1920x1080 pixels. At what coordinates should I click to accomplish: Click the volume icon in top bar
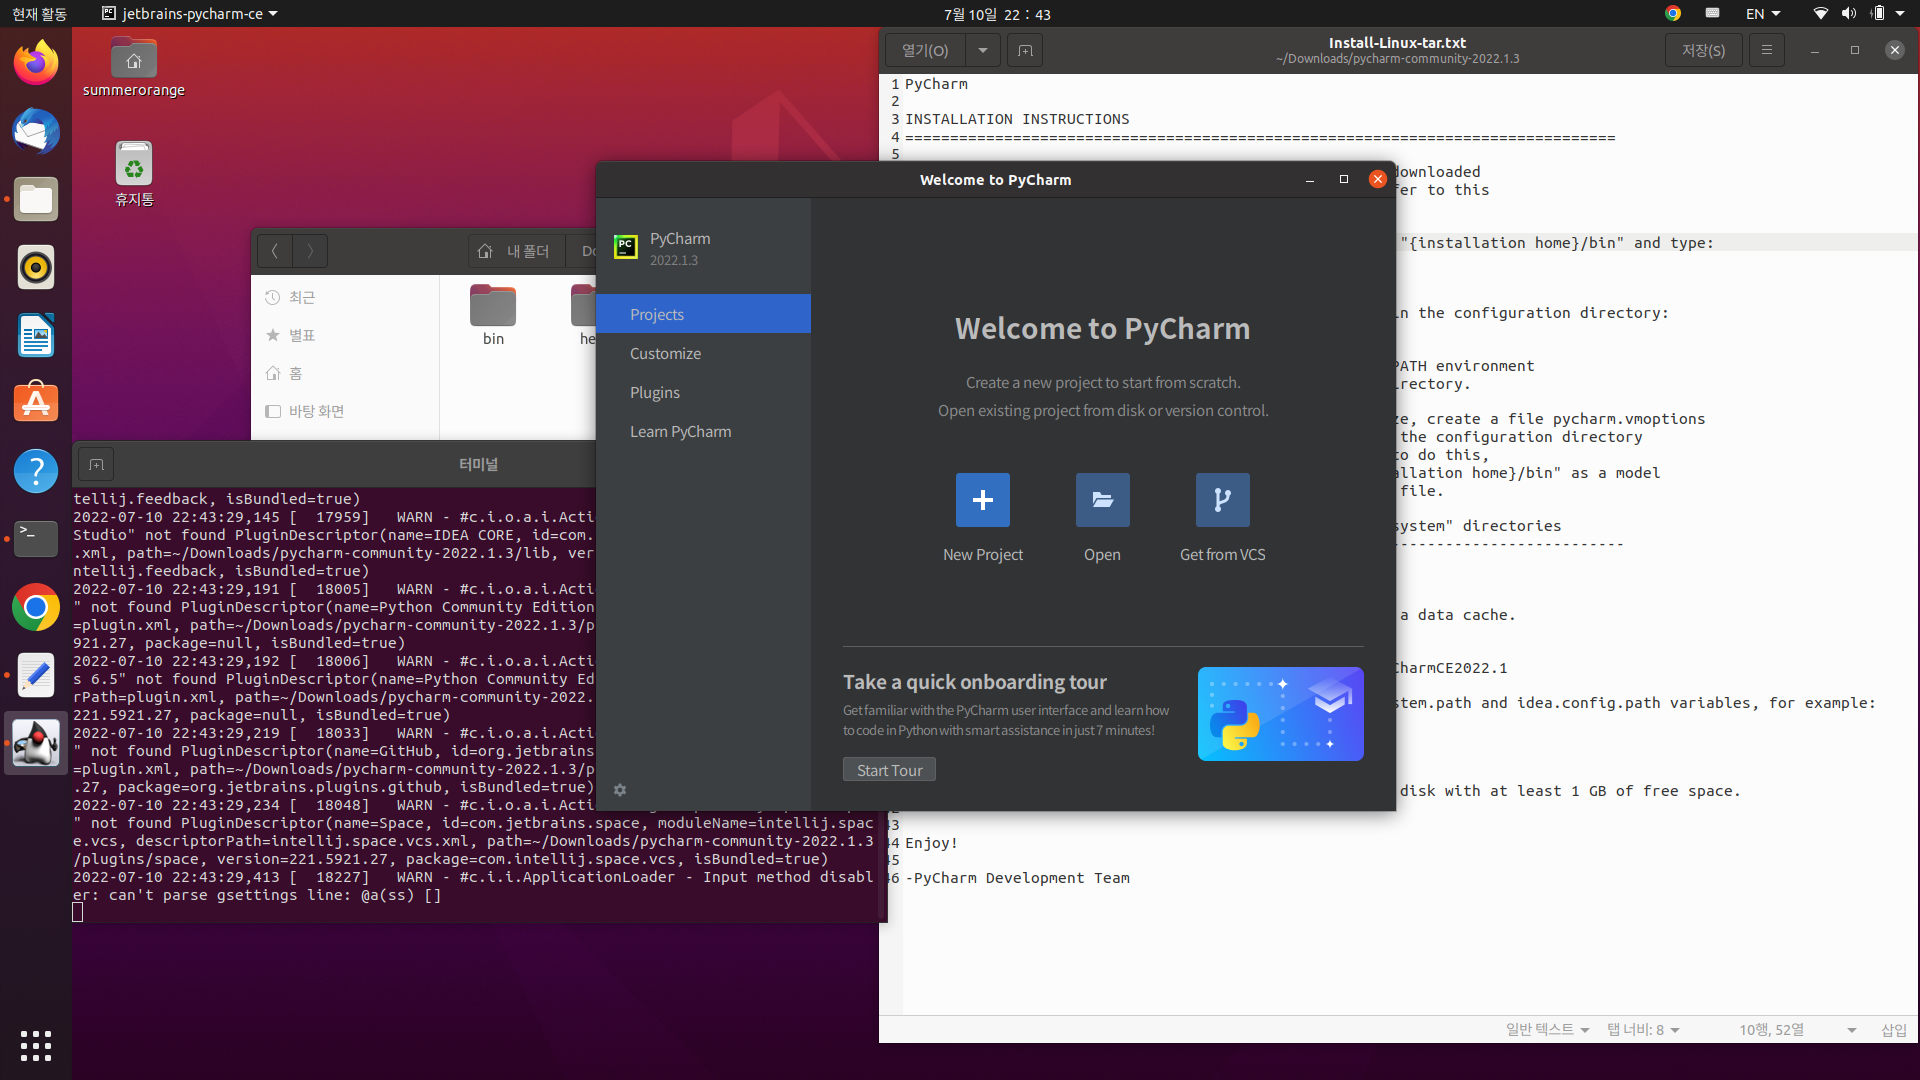(1849, 13)
